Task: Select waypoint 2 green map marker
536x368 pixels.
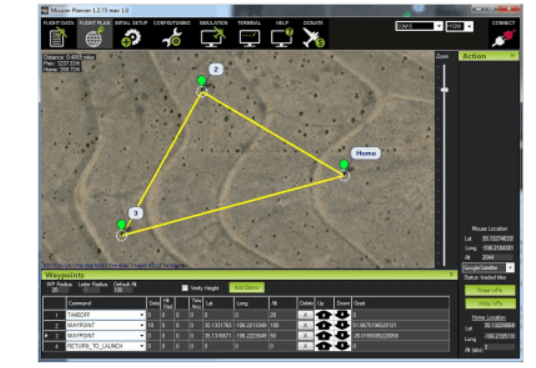Action: [202, 81]
